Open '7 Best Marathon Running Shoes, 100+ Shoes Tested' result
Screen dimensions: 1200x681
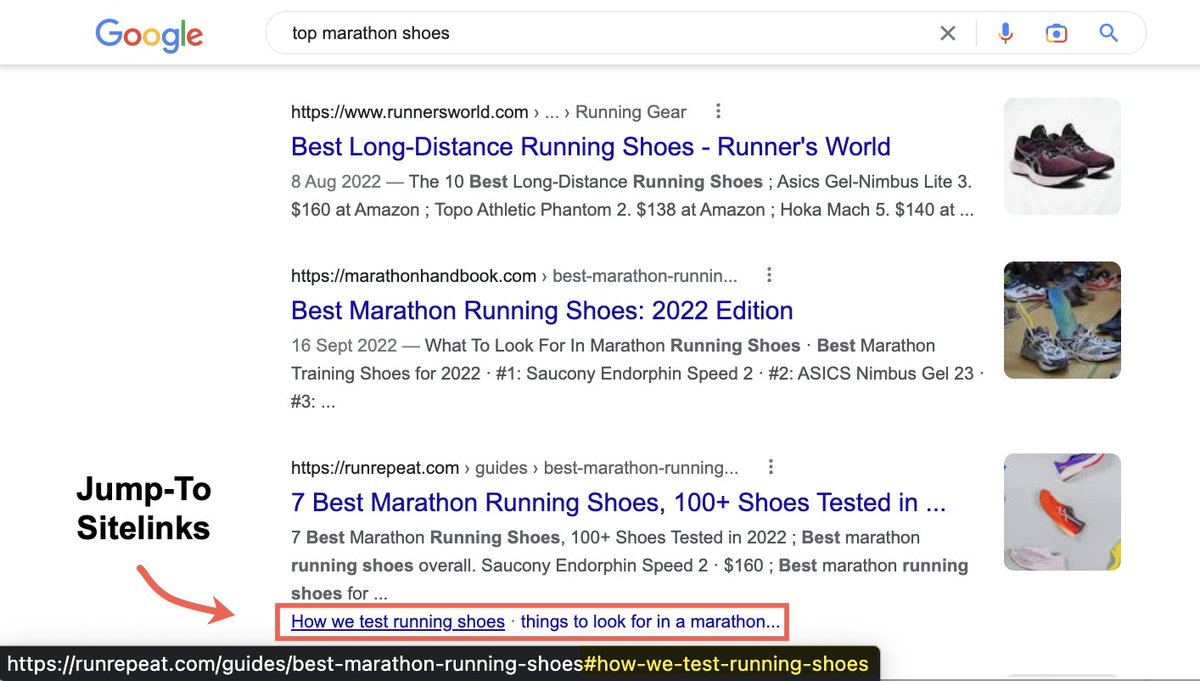click(619, 502)
